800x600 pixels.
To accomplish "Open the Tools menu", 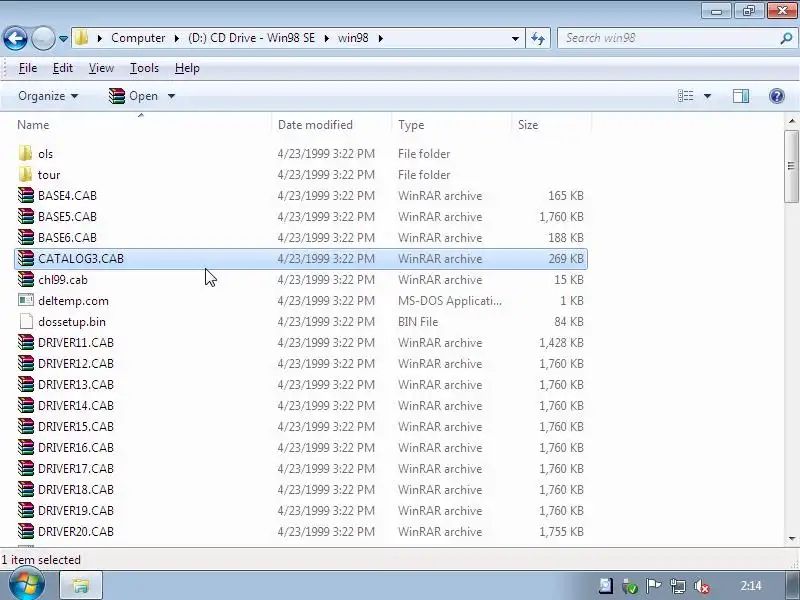I will pyautogui.click(x=144, y=68).
